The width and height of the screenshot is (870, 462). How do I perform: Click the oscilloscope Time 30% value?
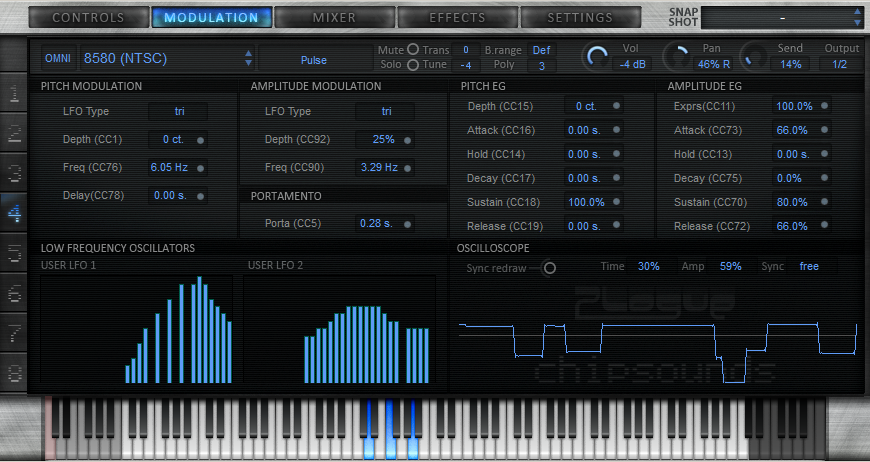649,266
